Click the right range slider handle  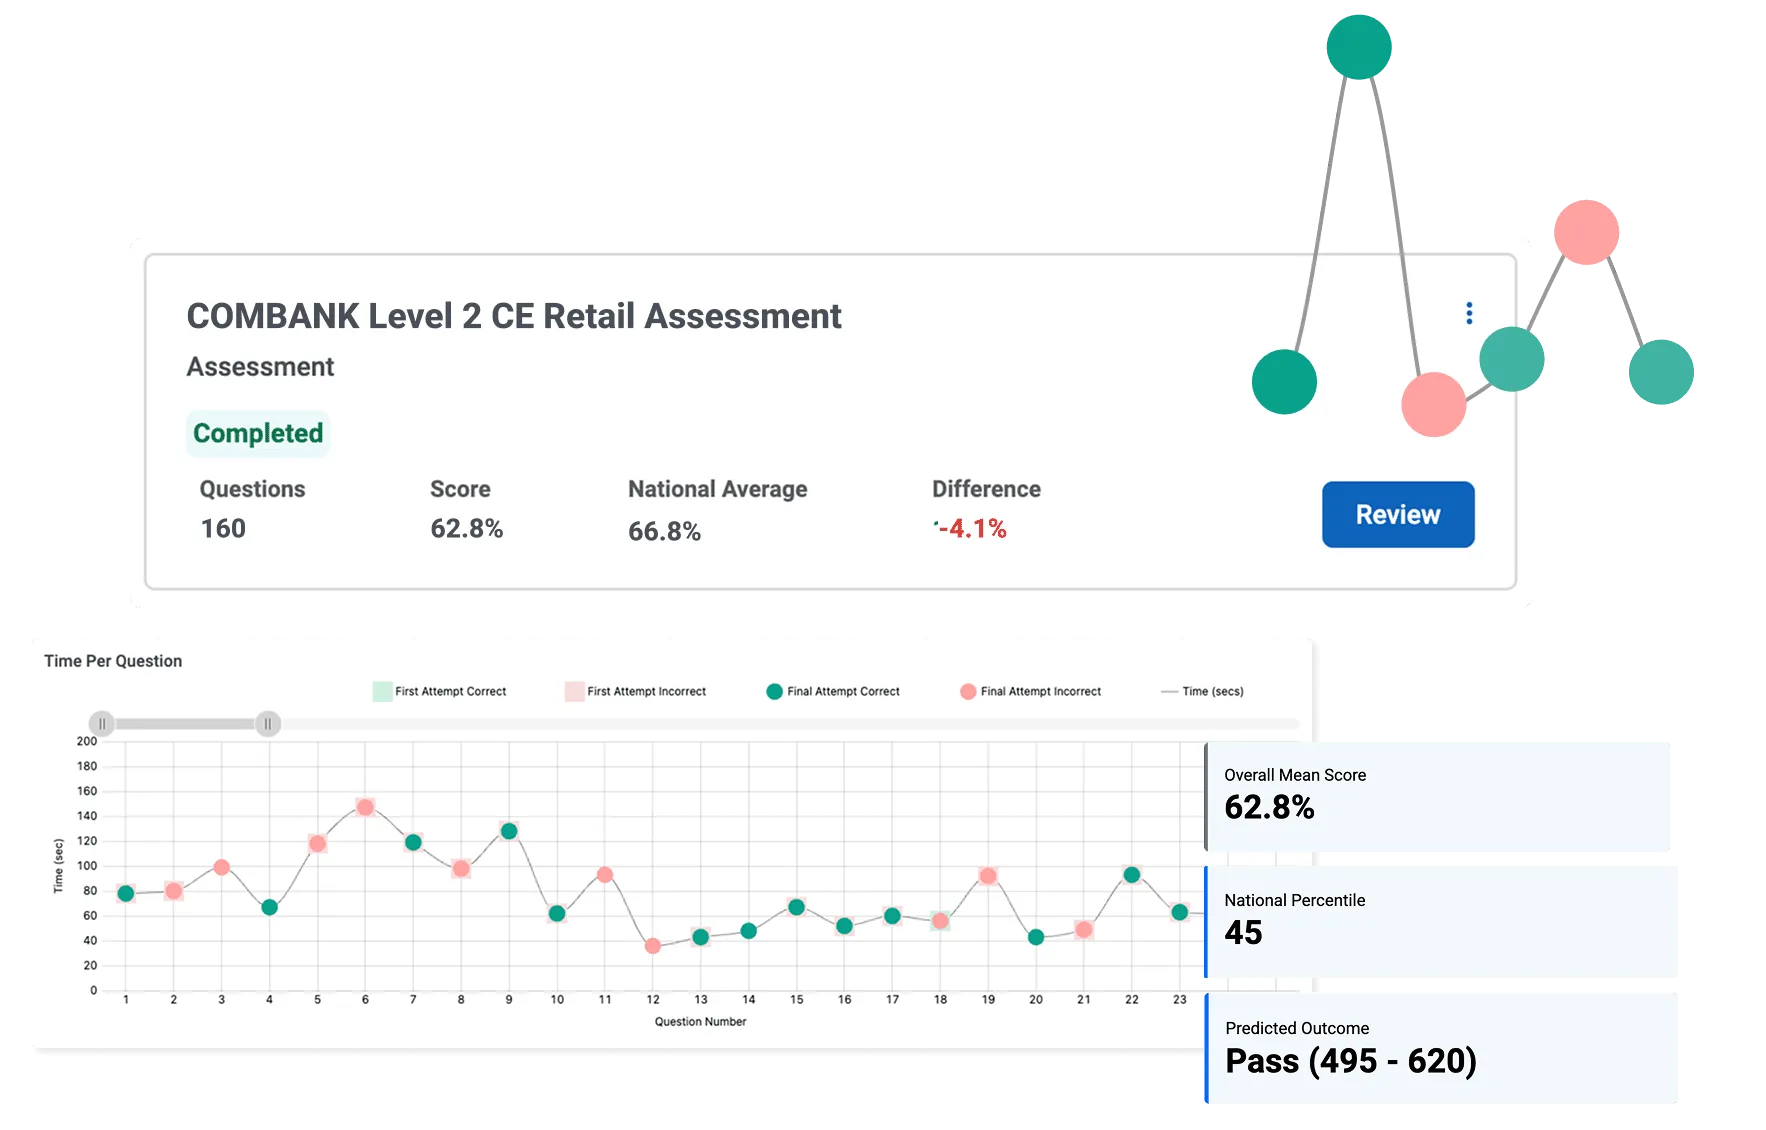point(267,724)
